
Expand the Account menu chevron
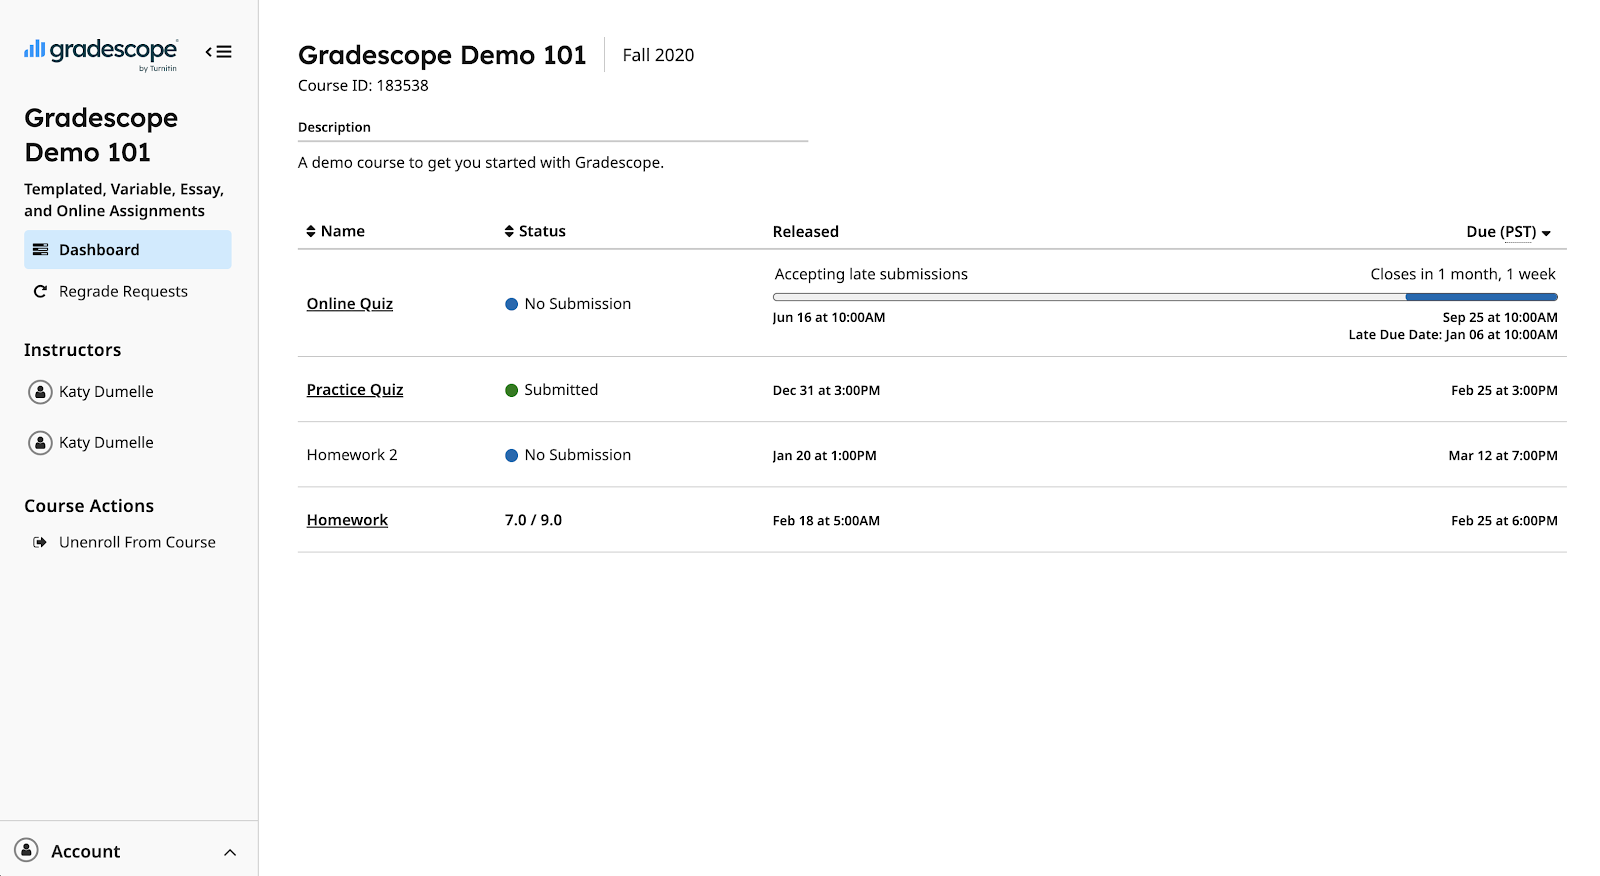tap(230, 853)
